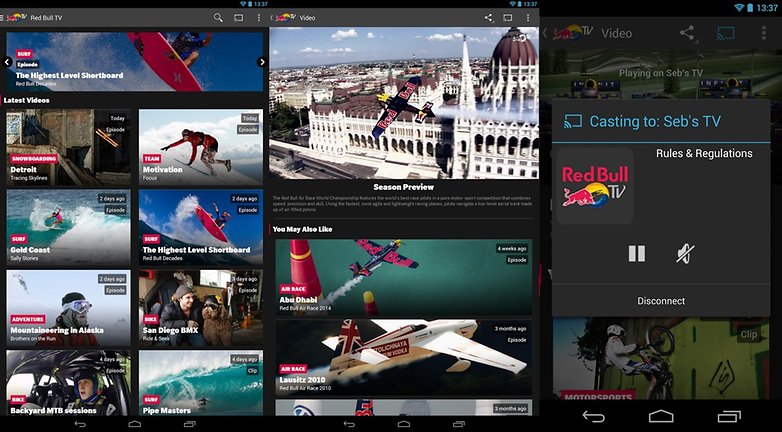Open Pipe Masters surf clip
Viewport: 782px width, 432px height.
click(x=201, y=383)
